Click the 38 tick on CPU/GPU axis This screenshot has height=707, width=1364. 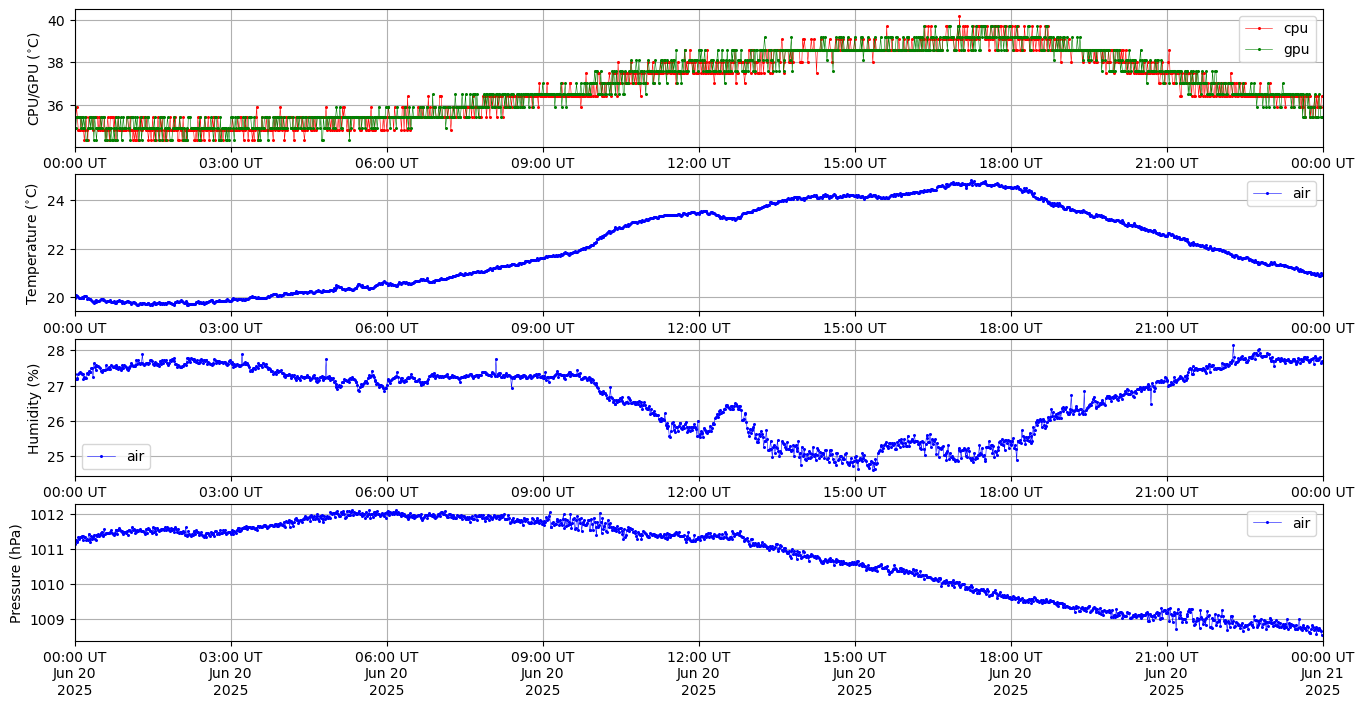(x=56, y=63)
